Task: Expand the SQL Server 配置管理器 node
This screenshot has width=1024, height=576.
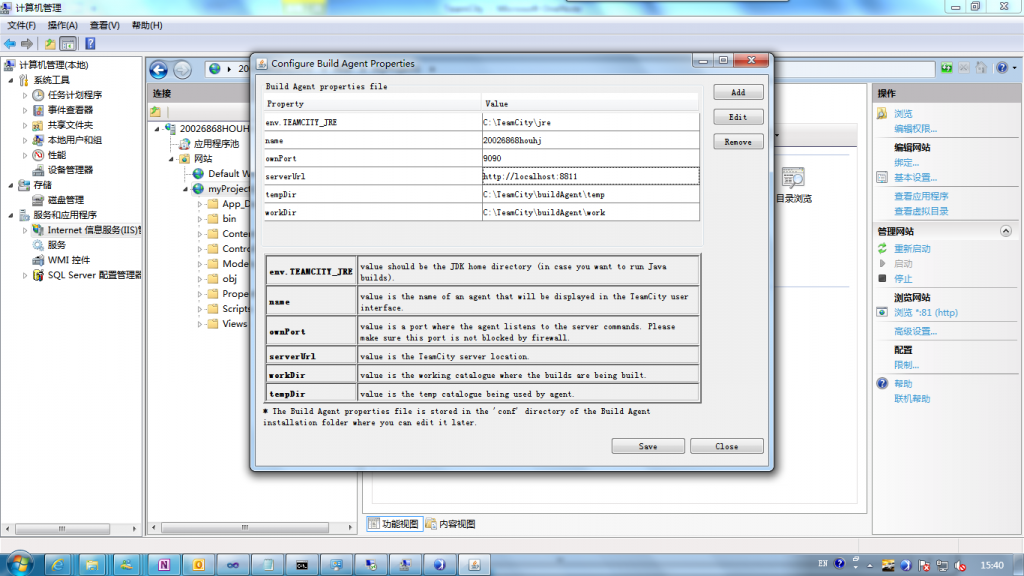Action: pos(25,276)
